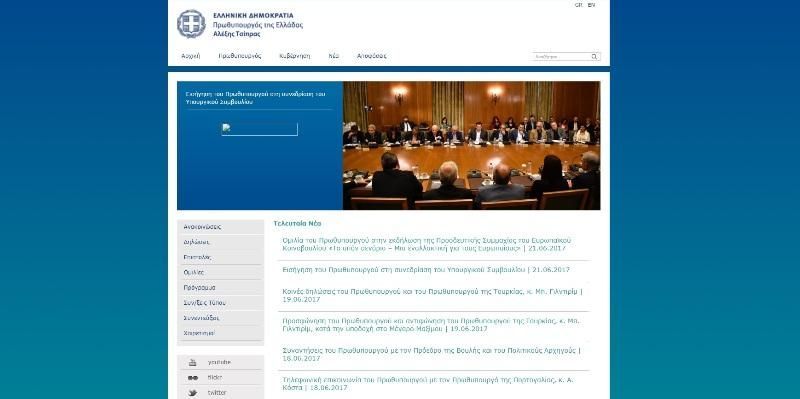Screen dimensions: 800x399
Task: Switch language to GR
Action: 579,5
